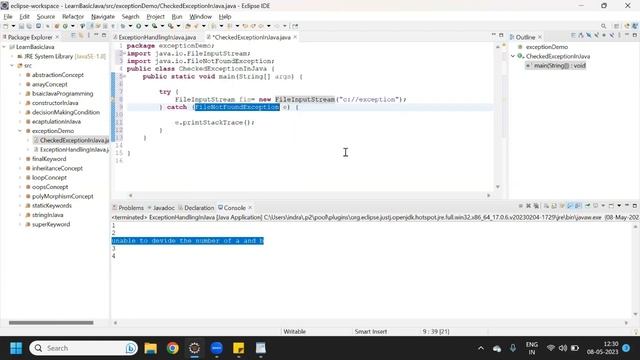Toggle Hide Fields in Outline
The height and width of the screenshot is (360, 640).
(x=589, y=36)
